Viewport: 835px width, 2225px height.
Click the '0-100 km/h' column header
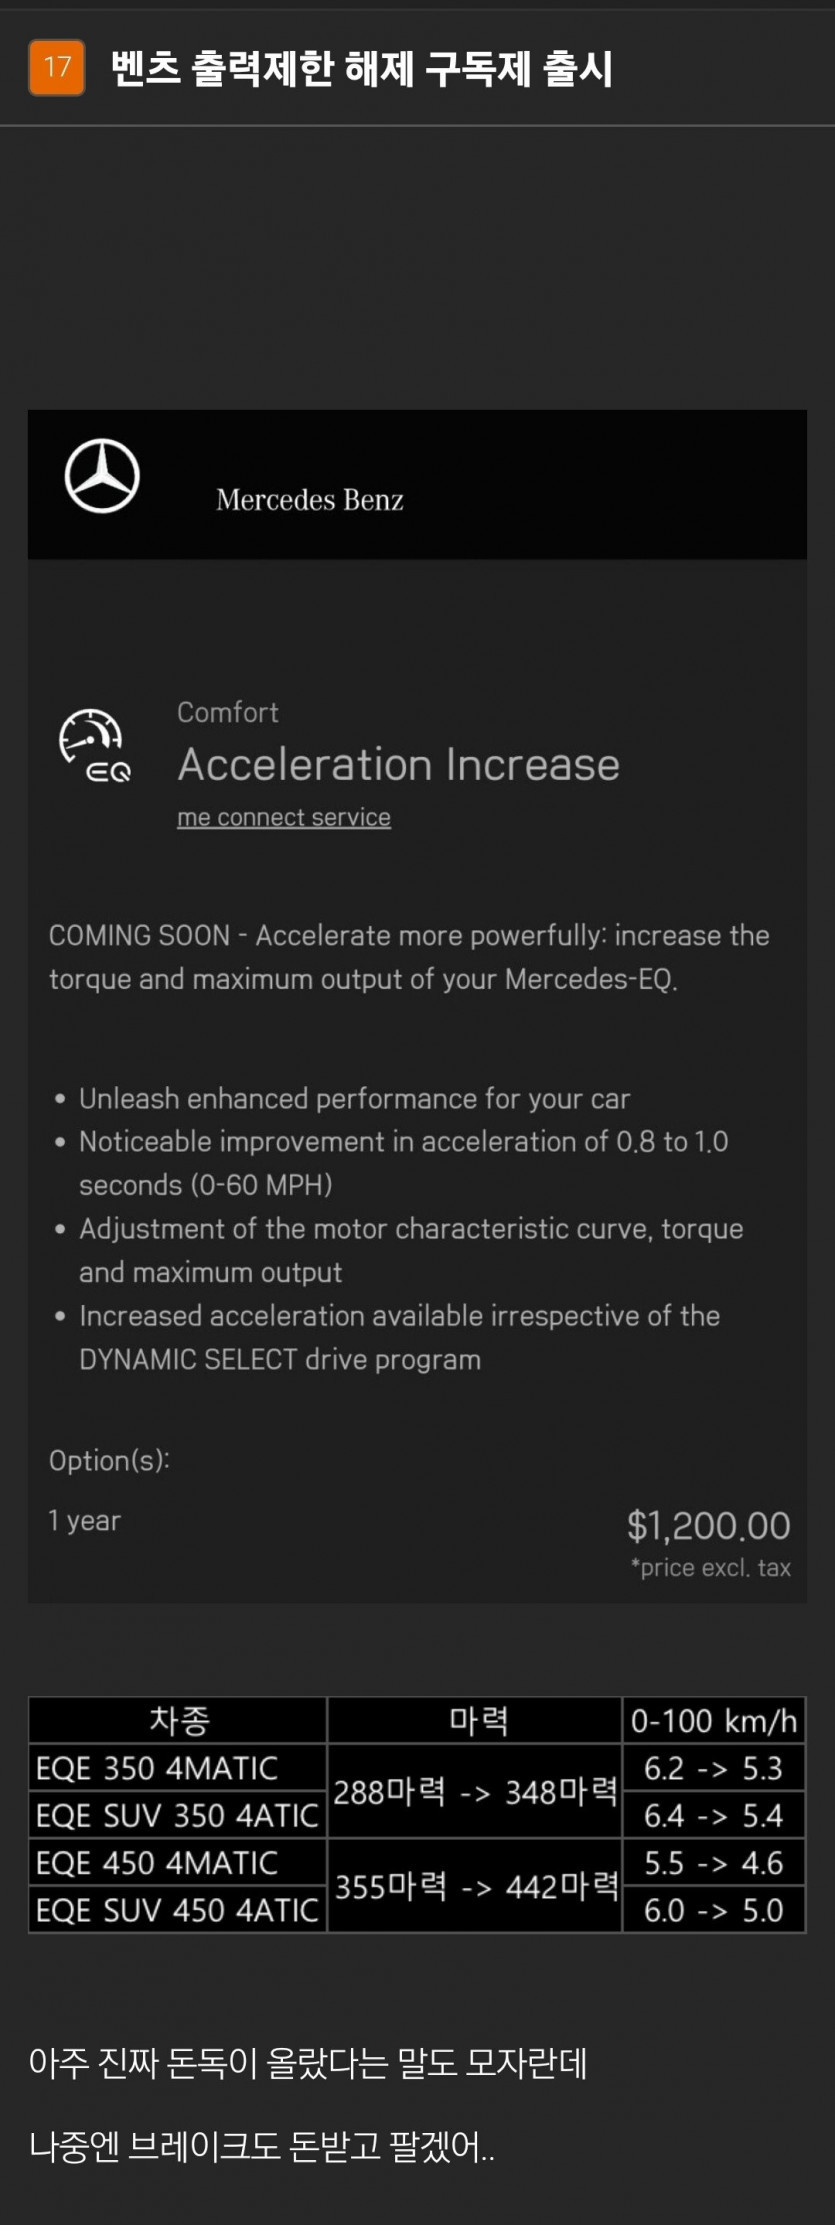point(714,1721)
